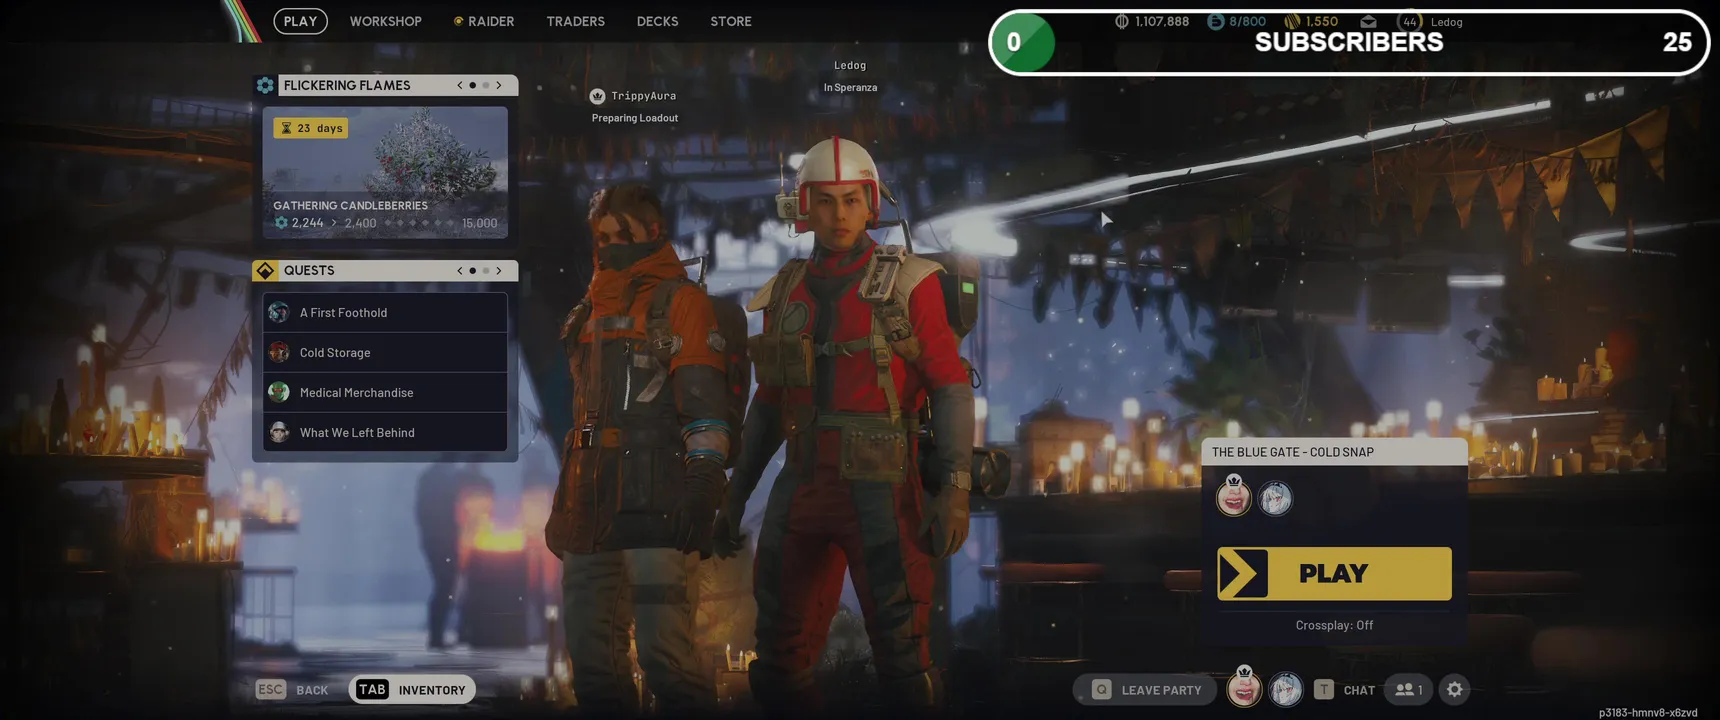Open the Gathering Candleberries event card

point(385,172)
